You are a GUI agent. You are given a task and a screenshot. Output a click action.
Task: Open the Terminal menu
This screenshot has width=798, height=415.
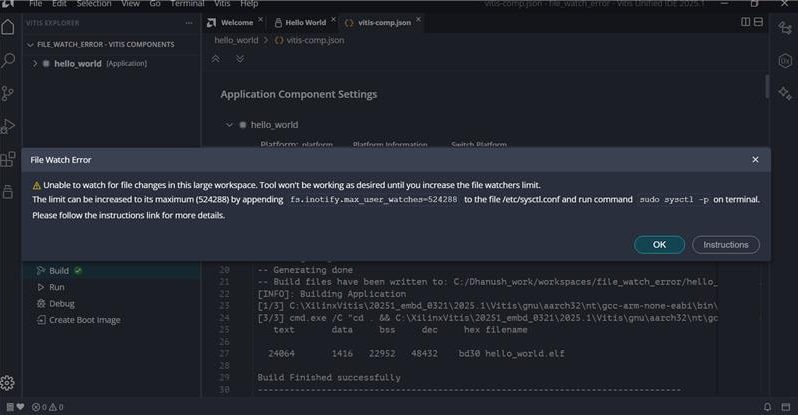(187, 4)
